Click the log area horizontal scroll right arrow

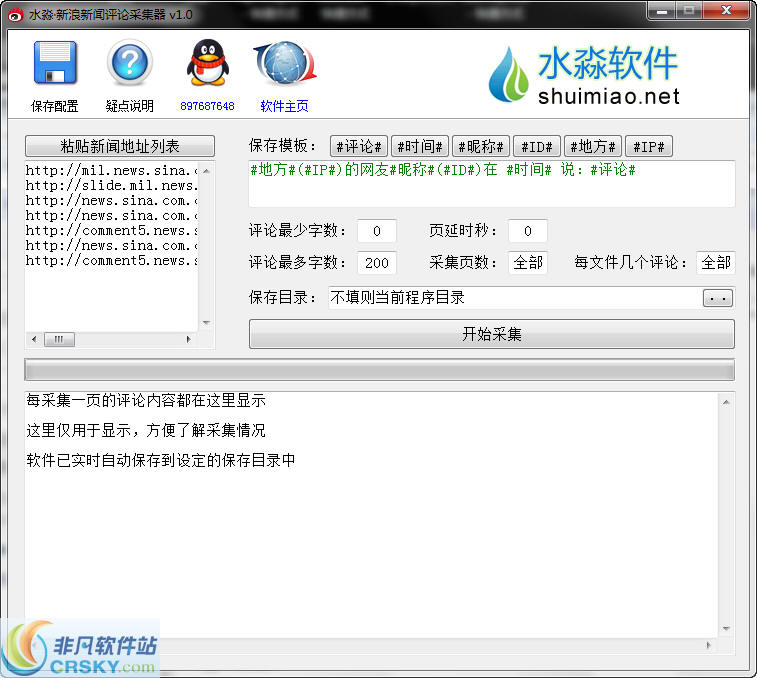coord(709,645)
